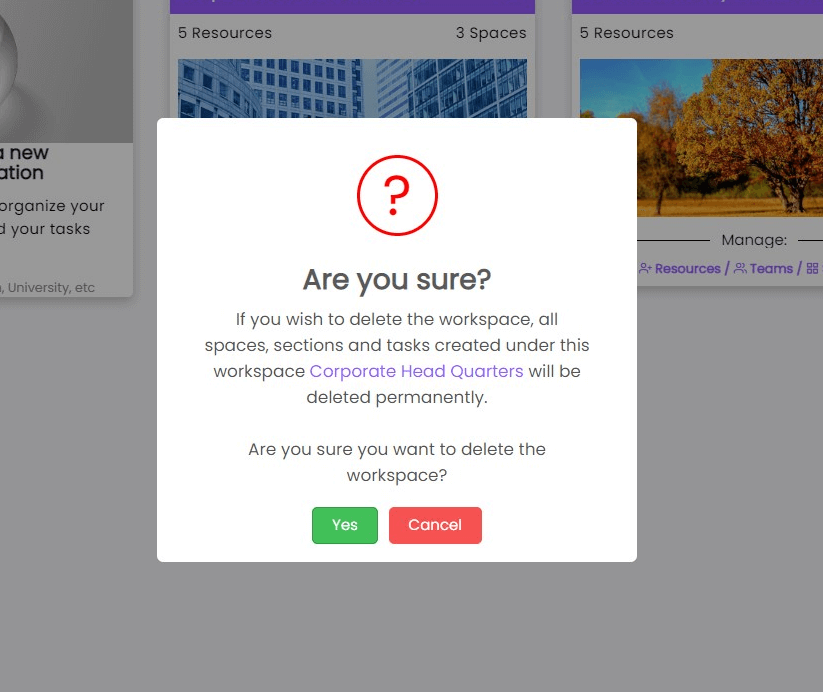Viewport: 823px width, 692px height.
Task: Open the Resources management link
Action: 688,268
